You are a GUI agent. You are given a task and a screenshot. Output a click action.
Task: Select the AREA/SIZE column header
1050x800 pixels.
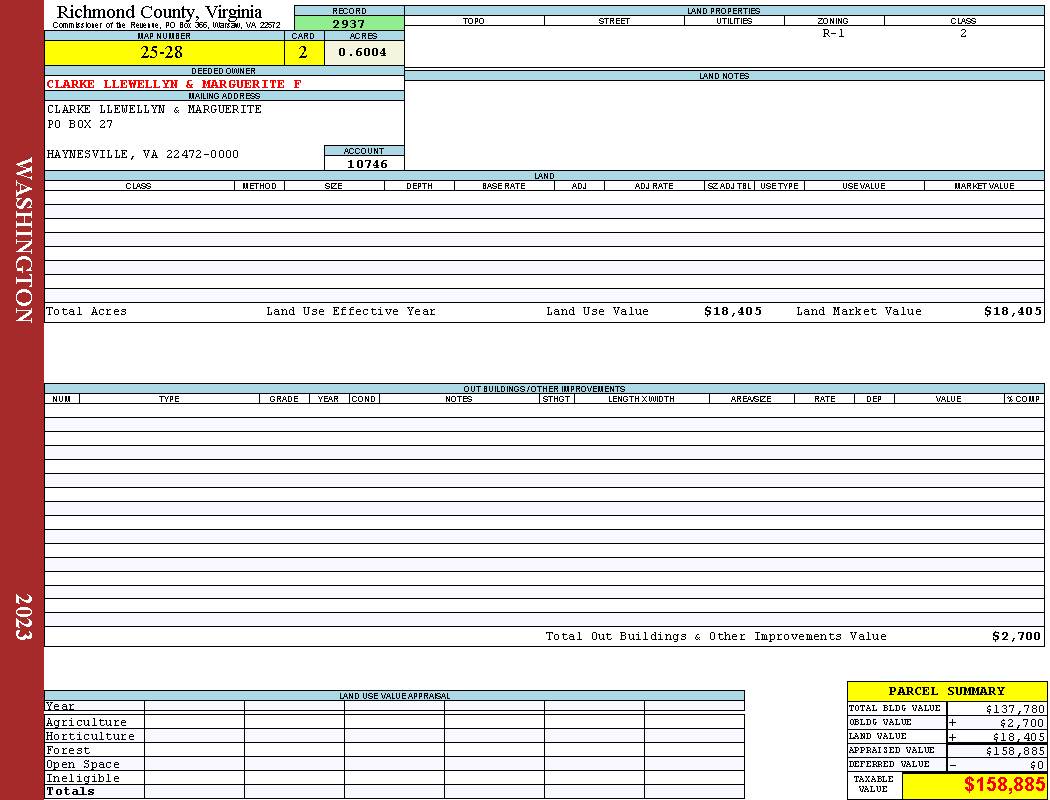click(x=751, y=398)
